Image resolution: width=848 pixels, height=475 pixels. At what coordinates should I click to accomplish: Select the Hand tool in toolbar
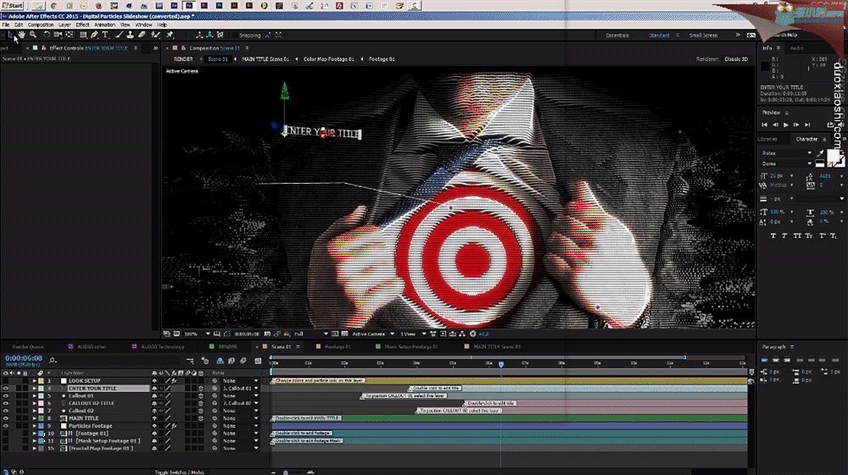click(21, 35)
